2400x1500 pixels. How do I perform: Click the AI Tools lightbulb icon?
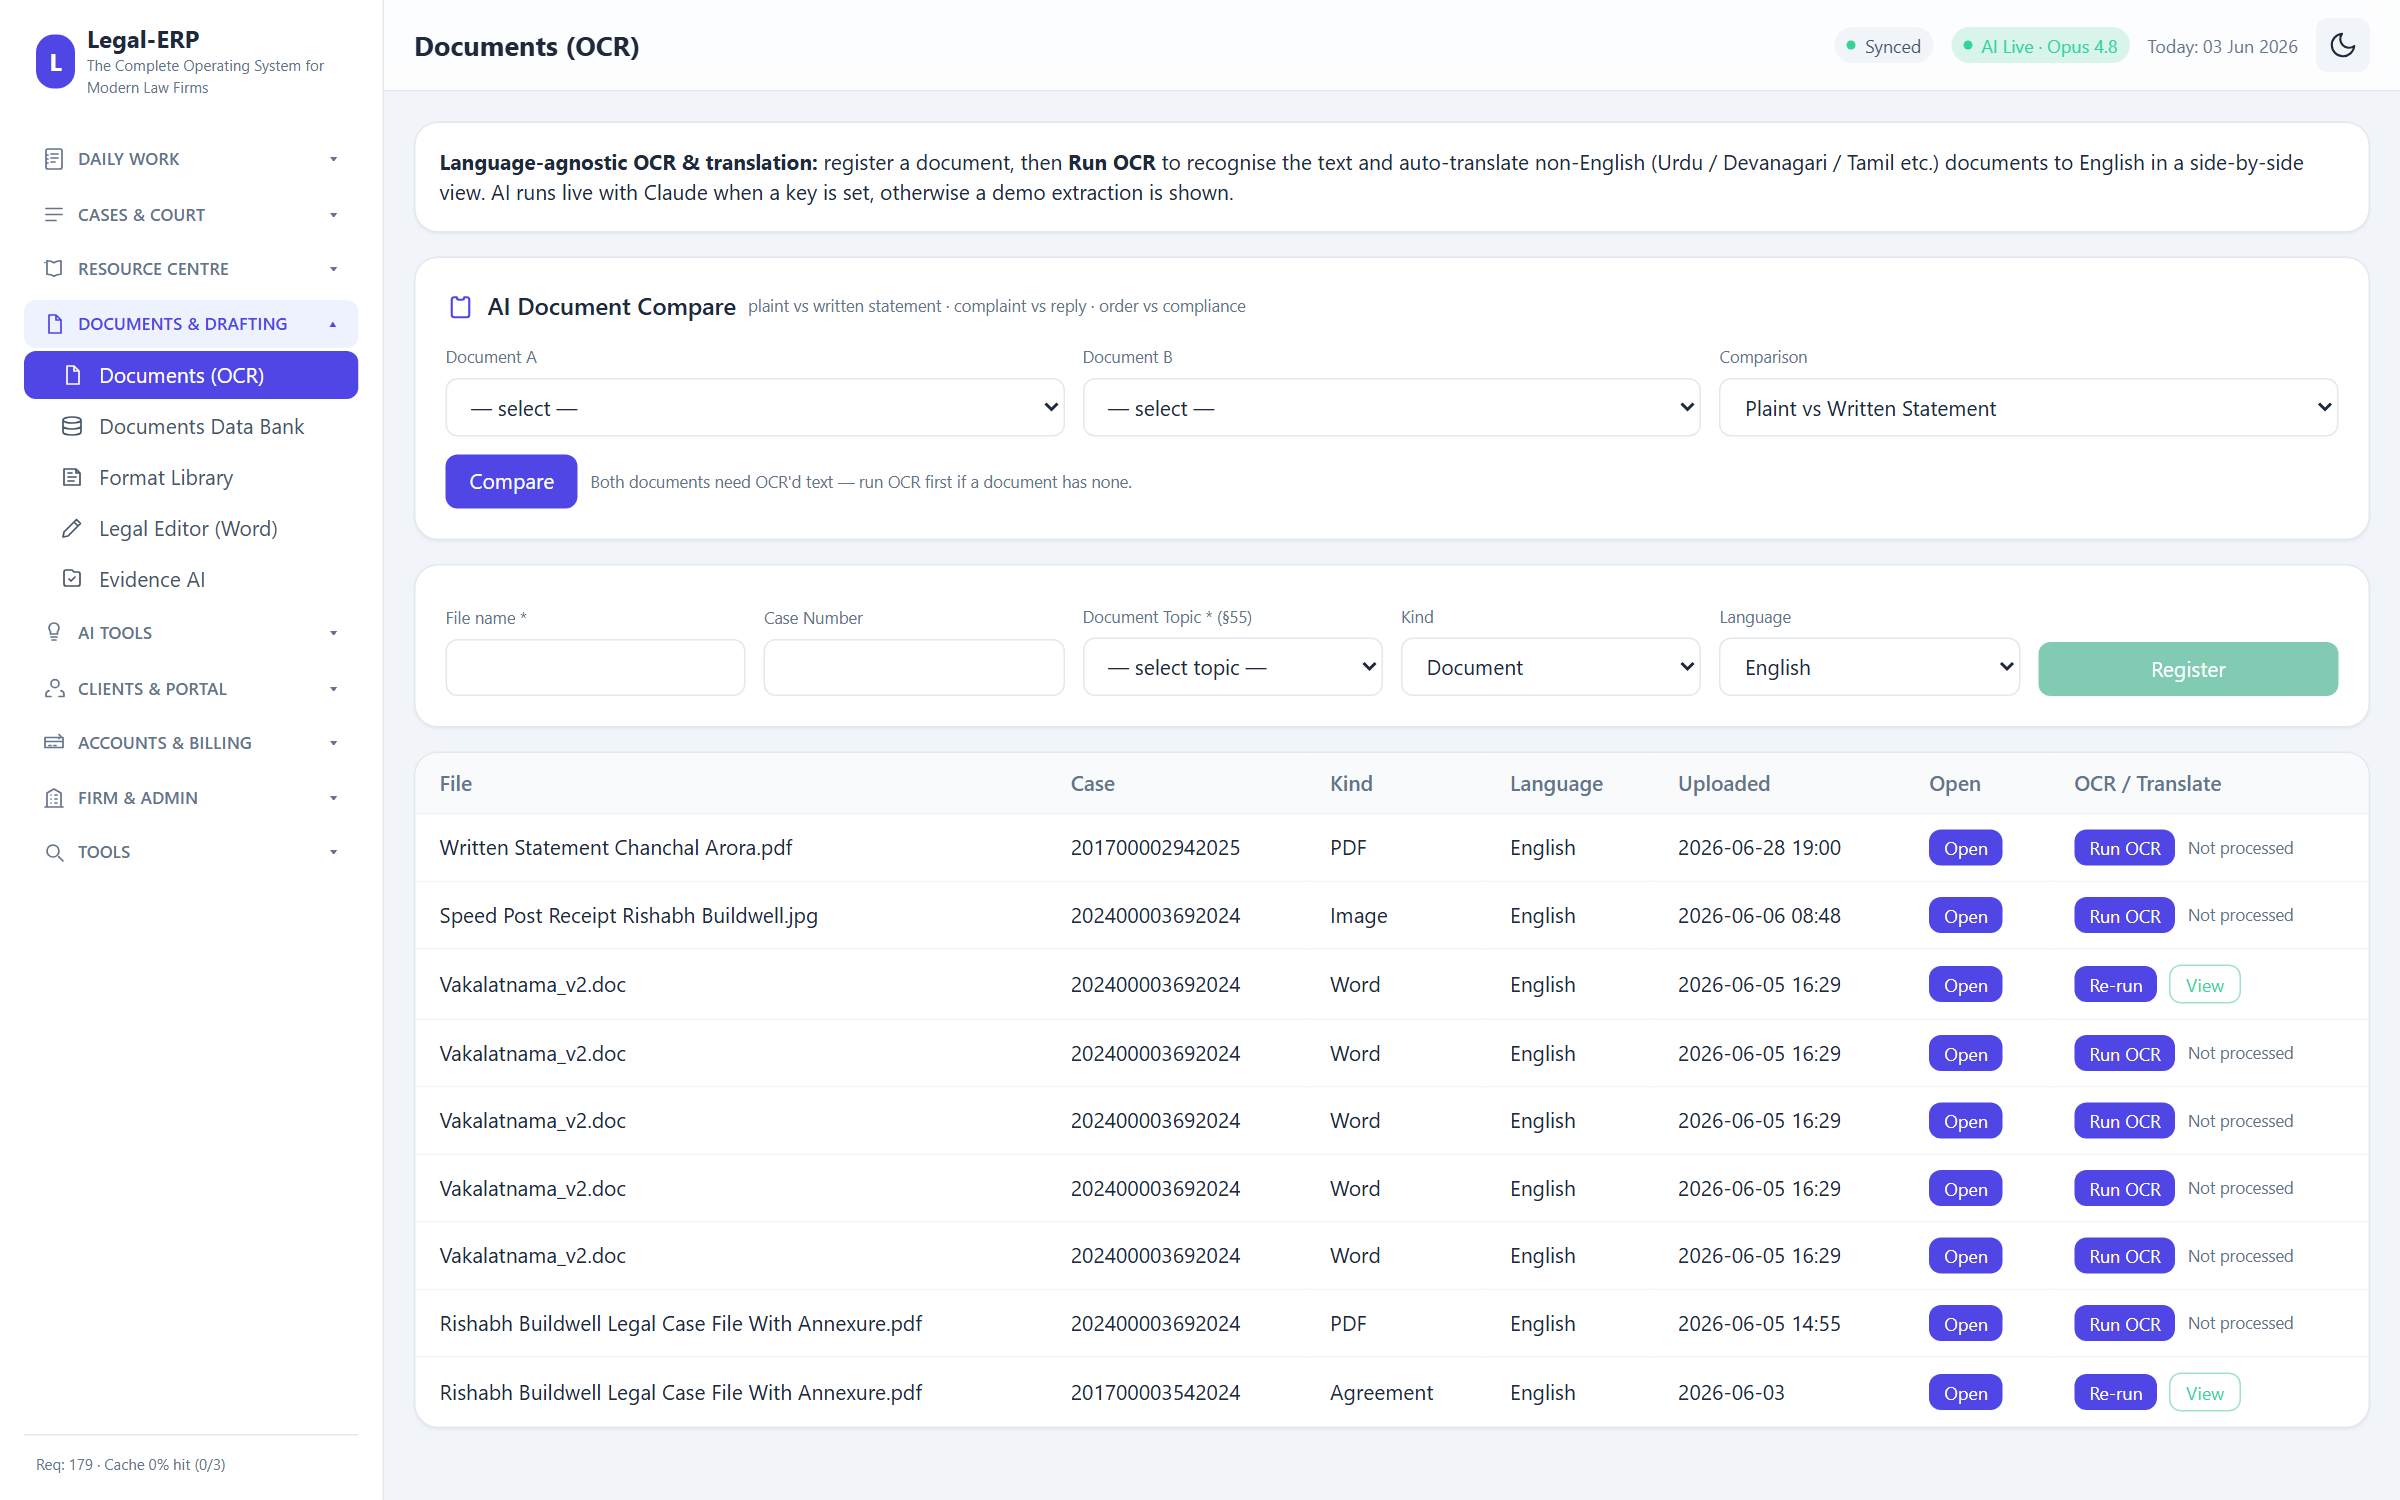point(54,633)
